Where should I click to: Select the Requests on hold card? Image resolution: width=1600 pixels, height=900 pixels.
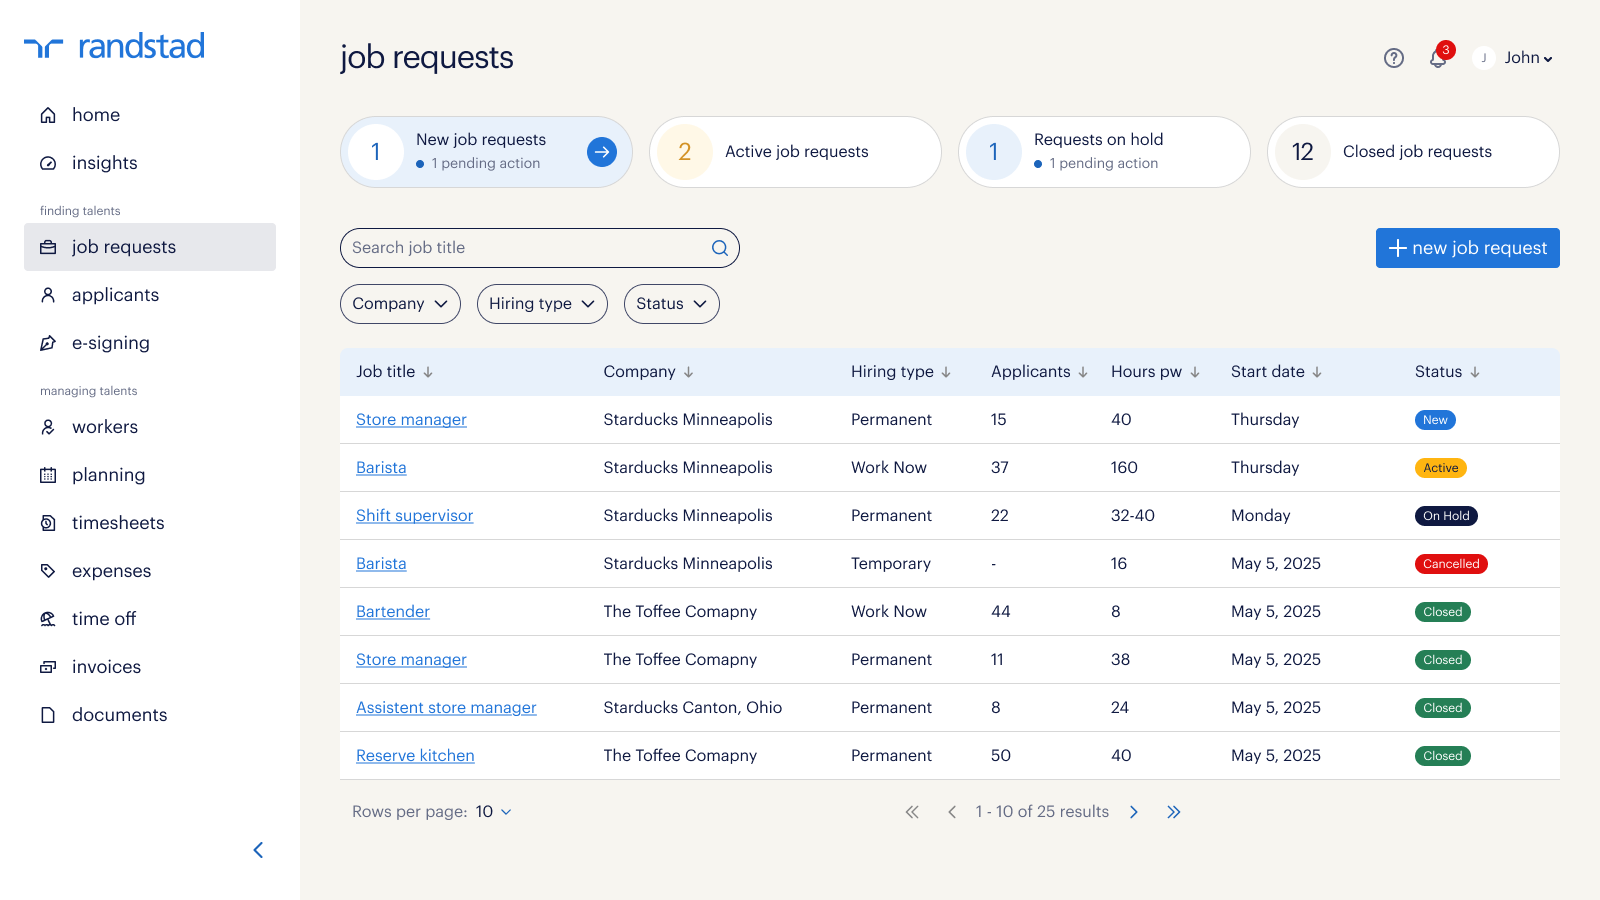tap(1104, 152)
